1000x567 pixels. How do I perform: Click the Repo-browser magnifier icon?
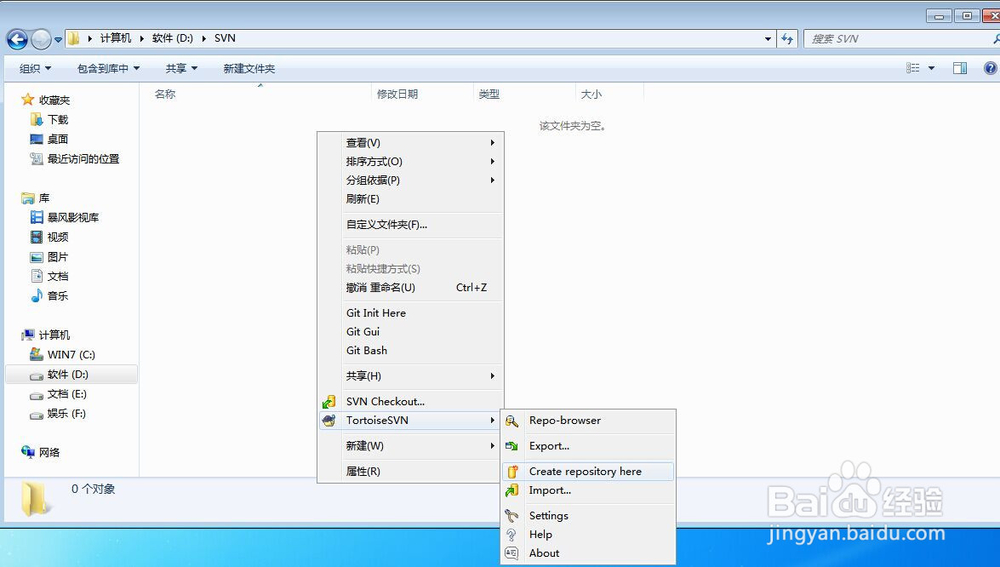(x=511, y=421)
